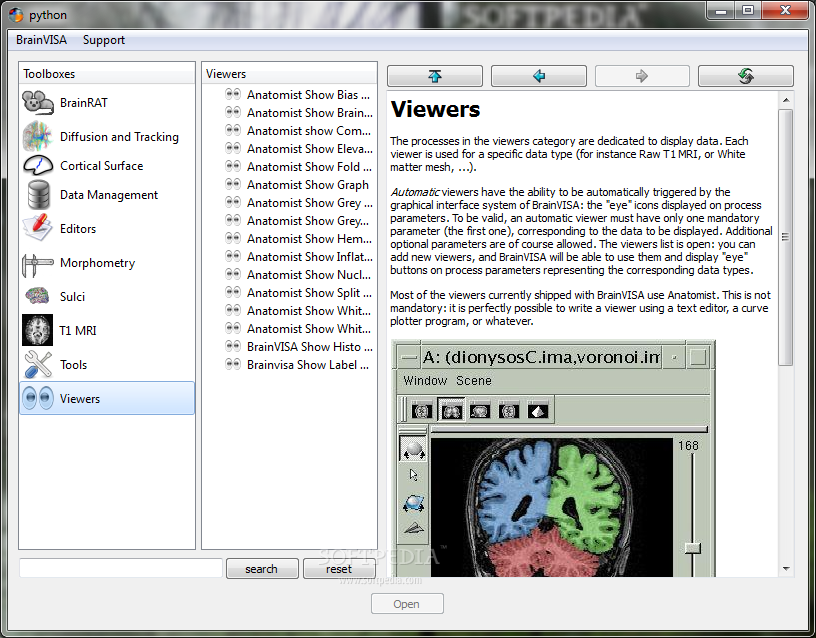Screen dimensions: 816x638
Task: Click the eyes icon beside Anatomist Show Inflat
Action: [x=233, y=256]
